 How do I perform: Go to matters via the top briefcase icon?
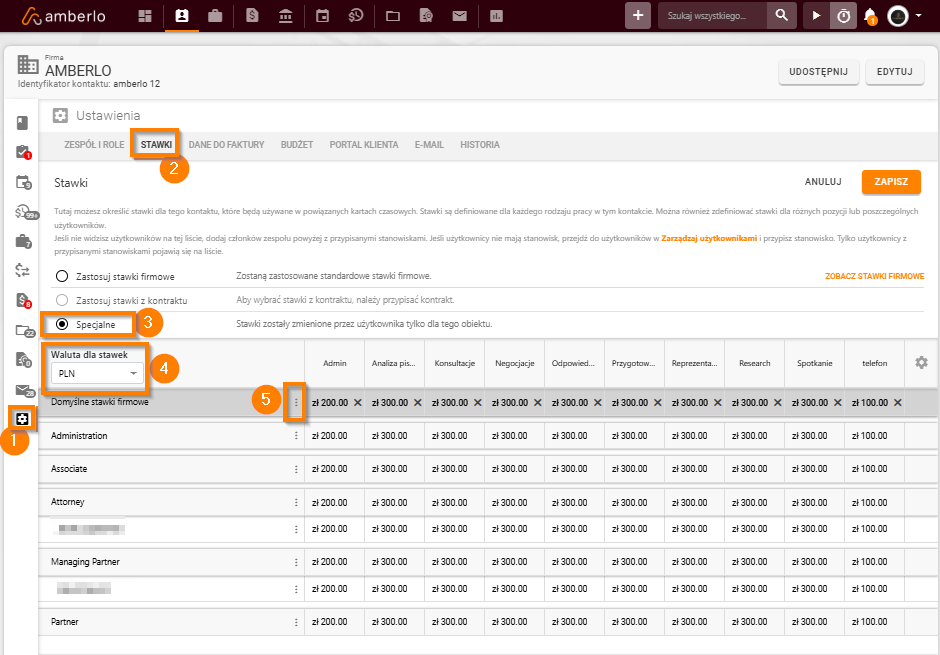[215, 16]
